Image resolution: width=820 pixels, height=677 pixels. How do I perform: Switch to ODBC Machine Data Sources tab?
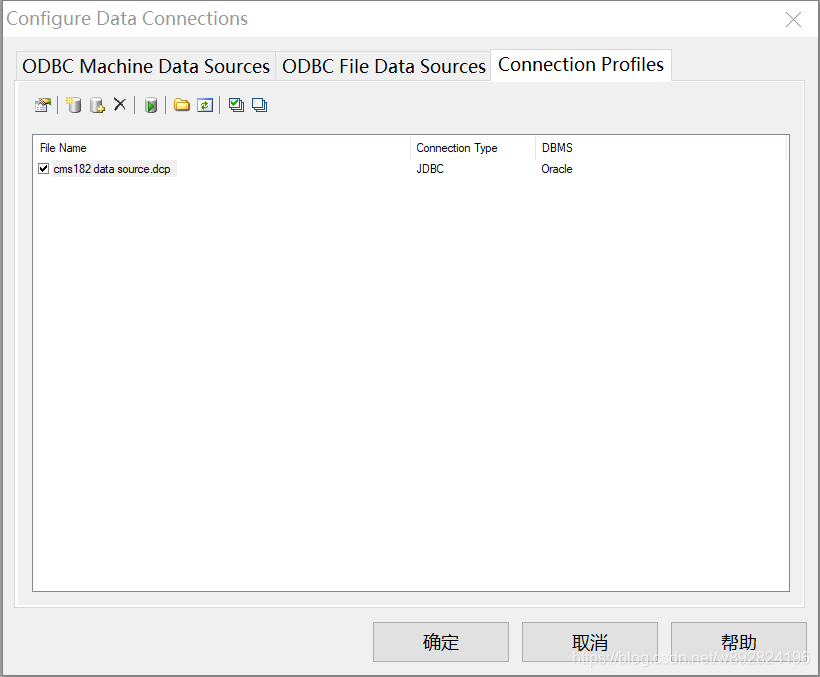(144, 65)
